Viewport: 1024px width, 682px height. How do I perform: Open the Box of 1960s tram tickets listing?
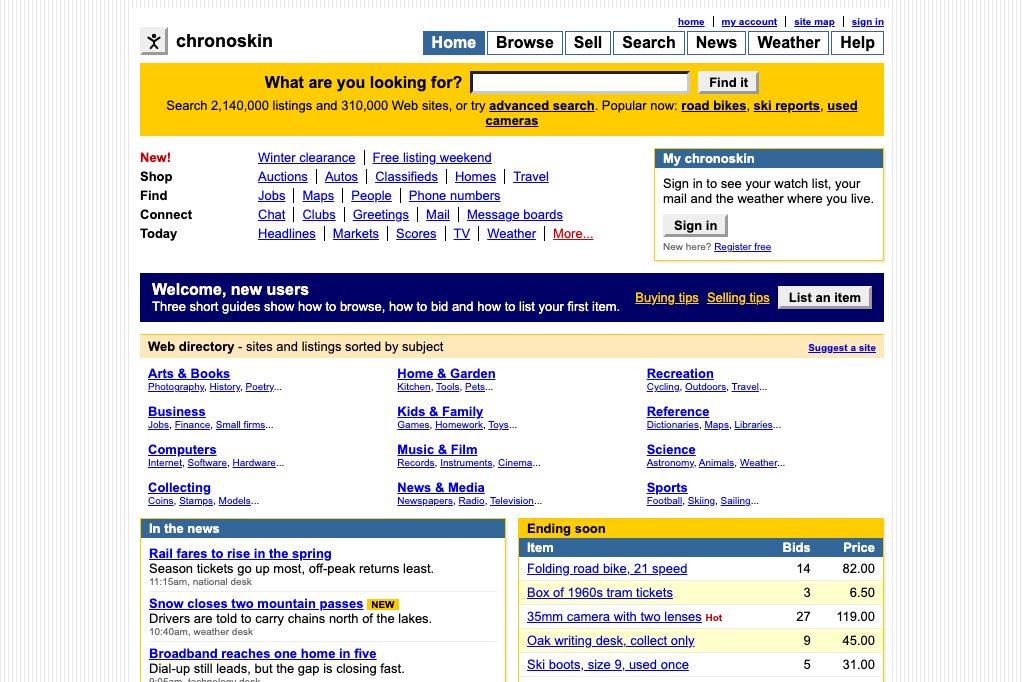[x=600, y=593]
